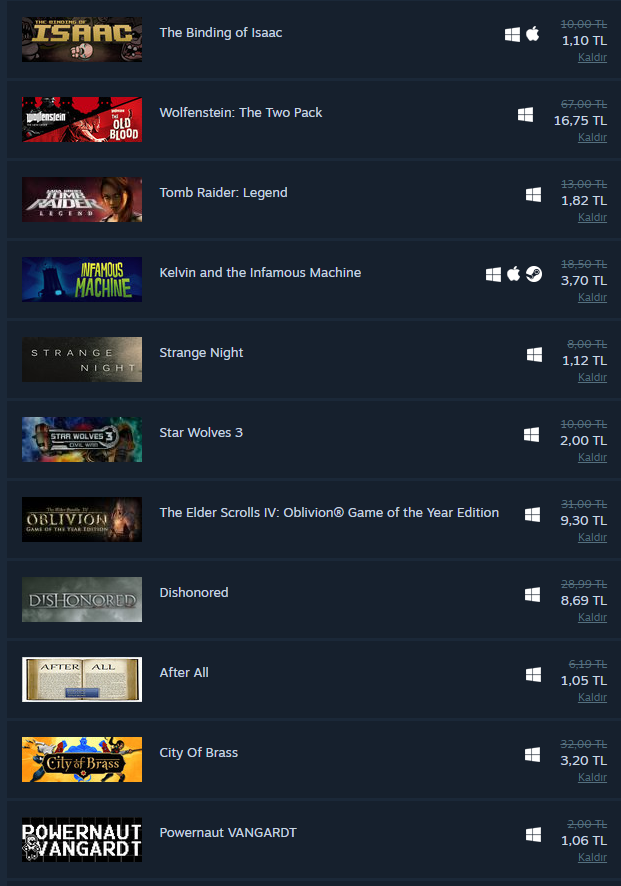Remove Powernaut VANGARDT with Kaldır link
621x886 pixels.
click(x=592, y=857)
